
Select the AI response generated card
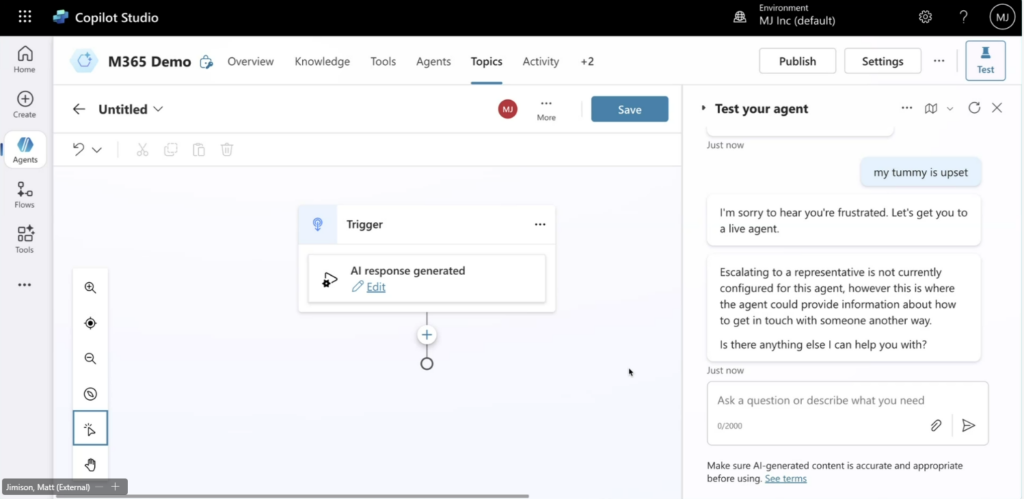tap(426, 279)
